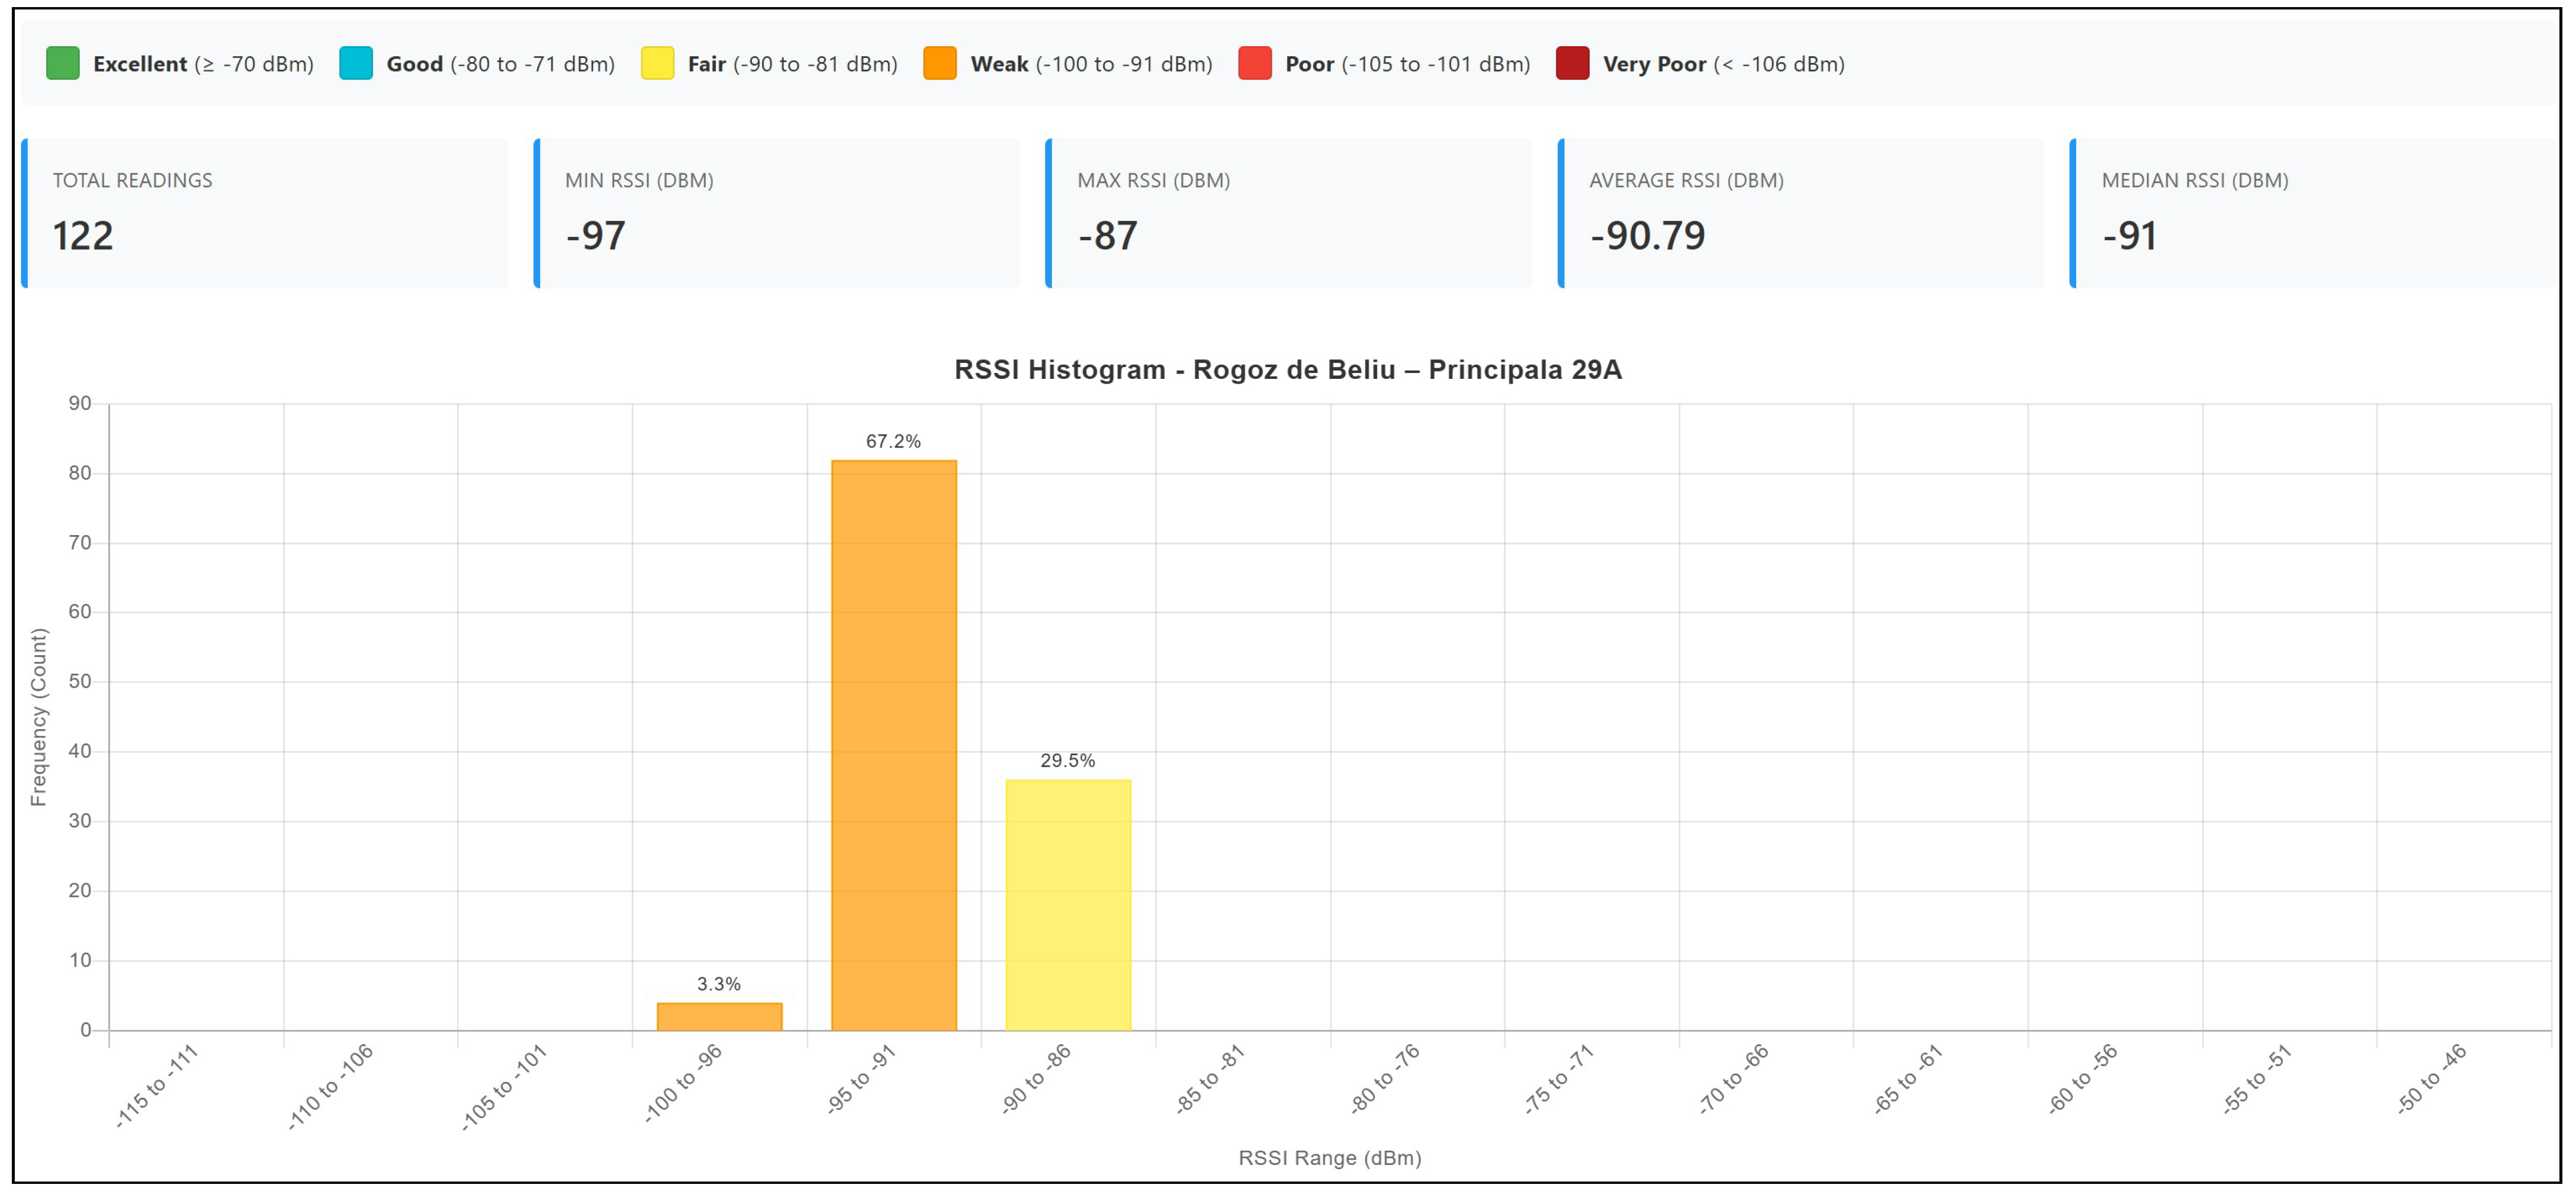Click the orange Weak legend swatch
This screenshot has width=2576, height=1191.
tap(940, 63)
